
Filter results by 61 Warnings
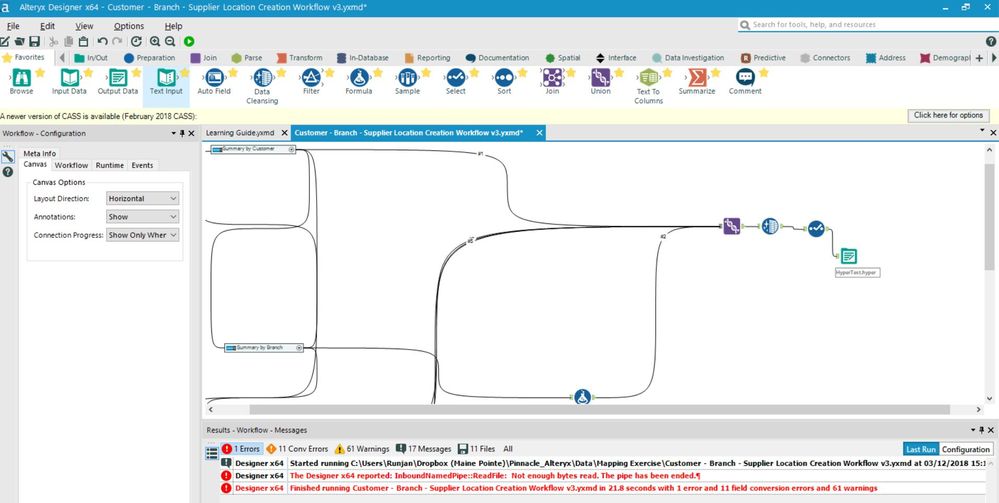click(361, 449)
